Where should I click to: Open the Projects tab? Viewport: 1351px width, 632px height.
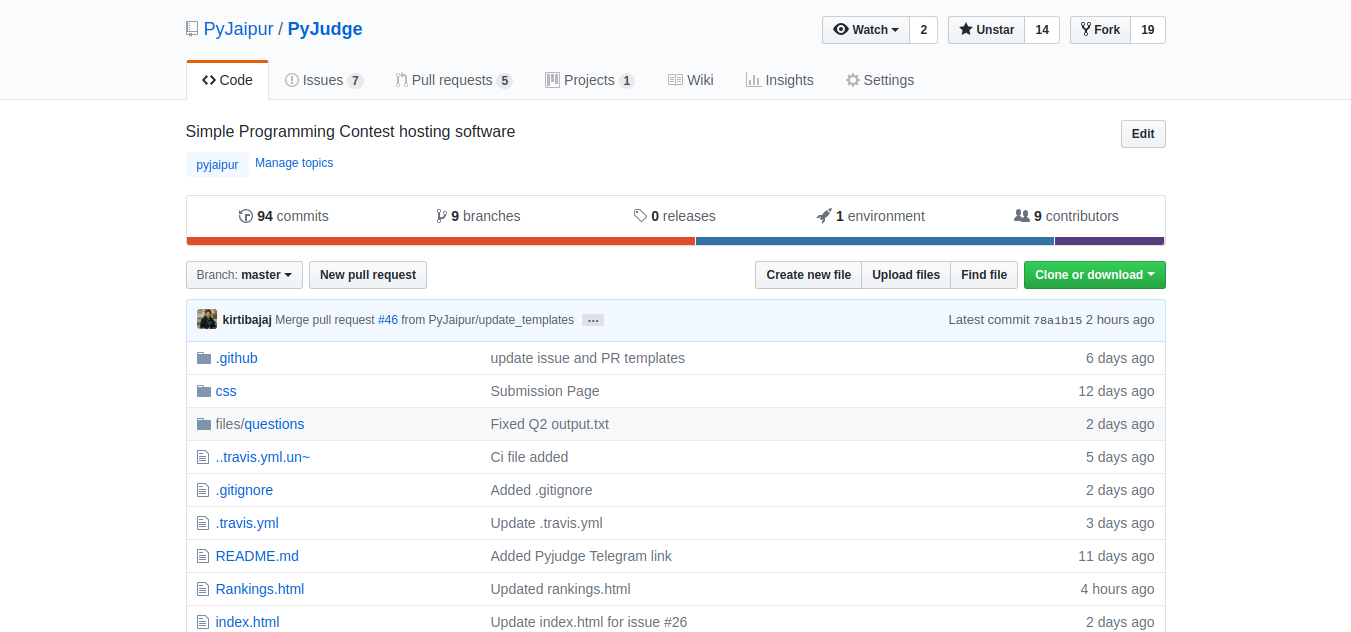[x=590, y=80]
